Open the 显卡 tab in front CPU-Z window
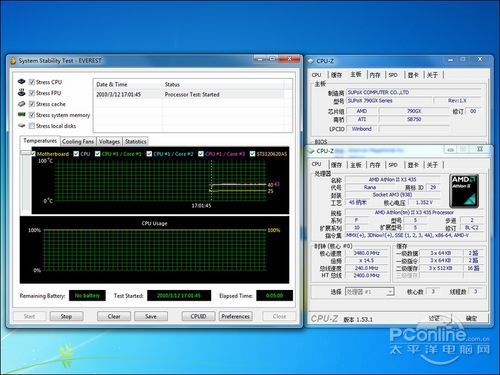The width and height of the screenshot is (500, 375). coord(413,165)
